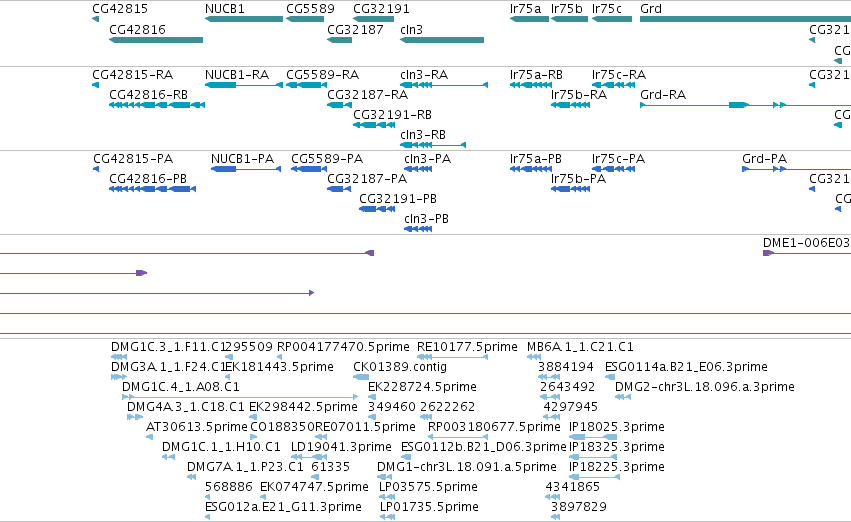Select the Ir75c gene feature

tap(612, 19)
